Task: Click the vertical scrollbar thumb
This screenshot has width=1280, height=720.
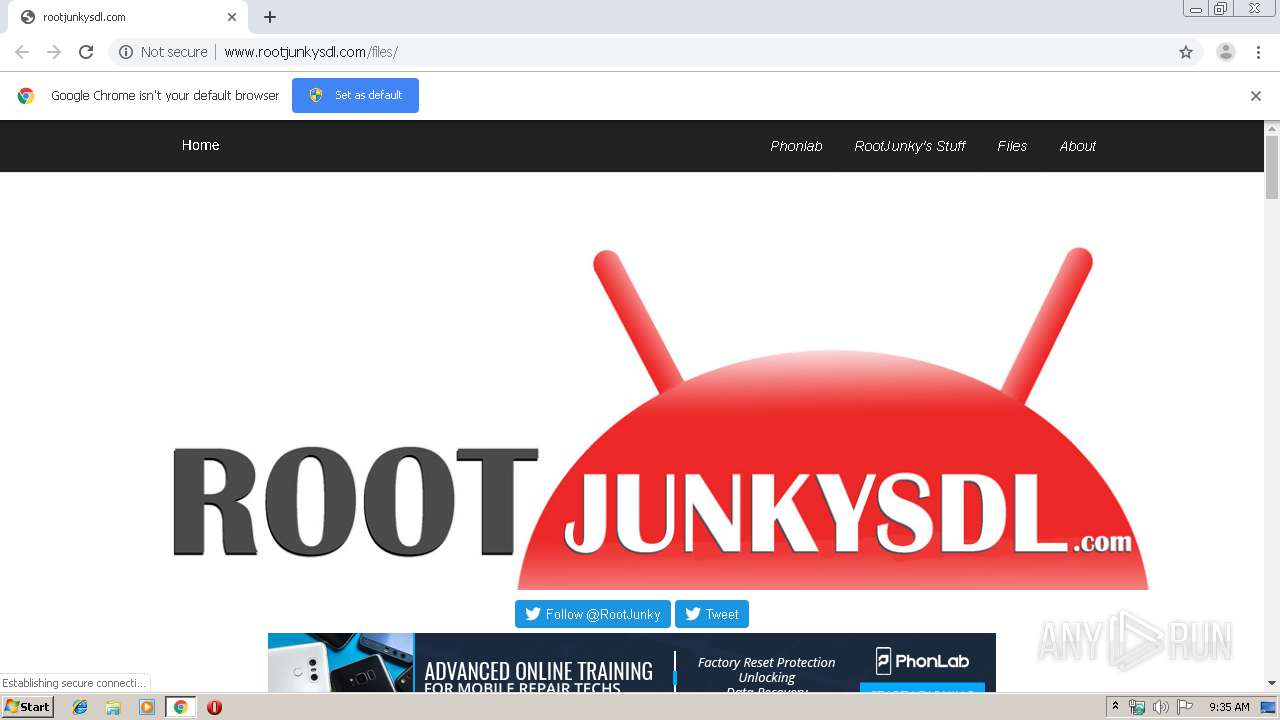Action: (x=1272, y=167)
